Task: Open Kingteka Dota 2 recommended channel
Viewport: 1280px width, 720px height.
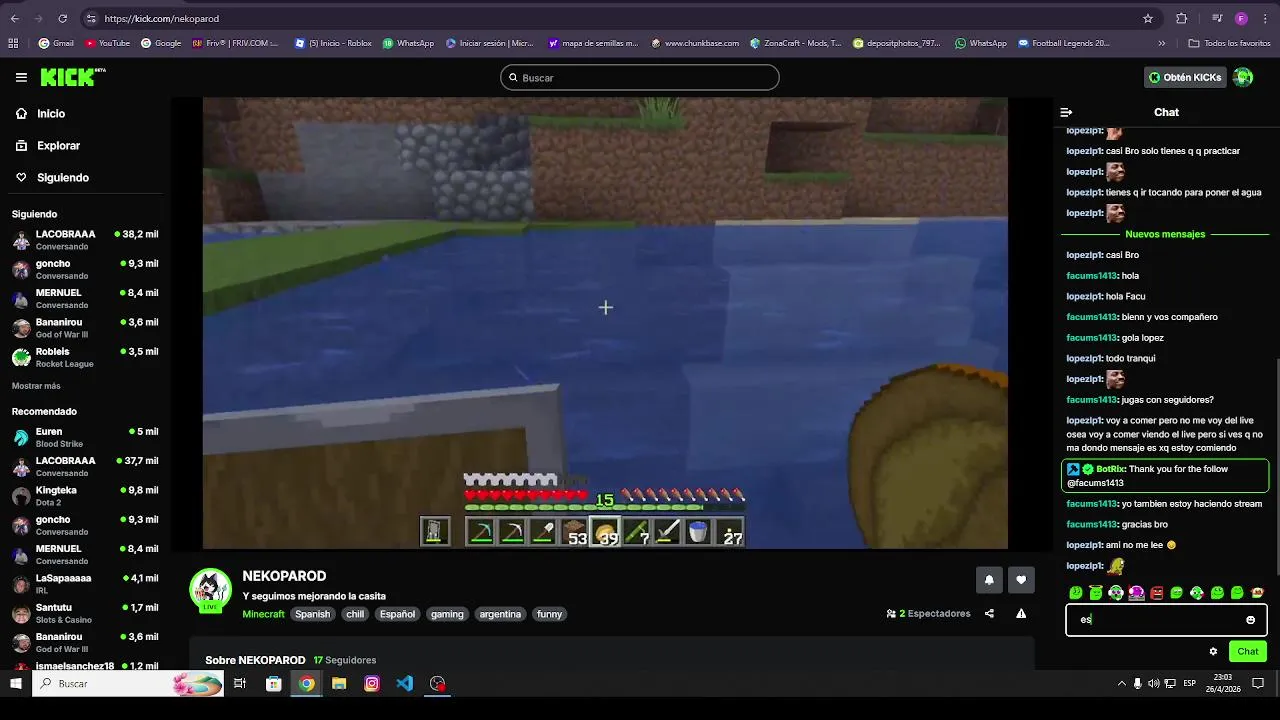Action: [x=85, y=496]
